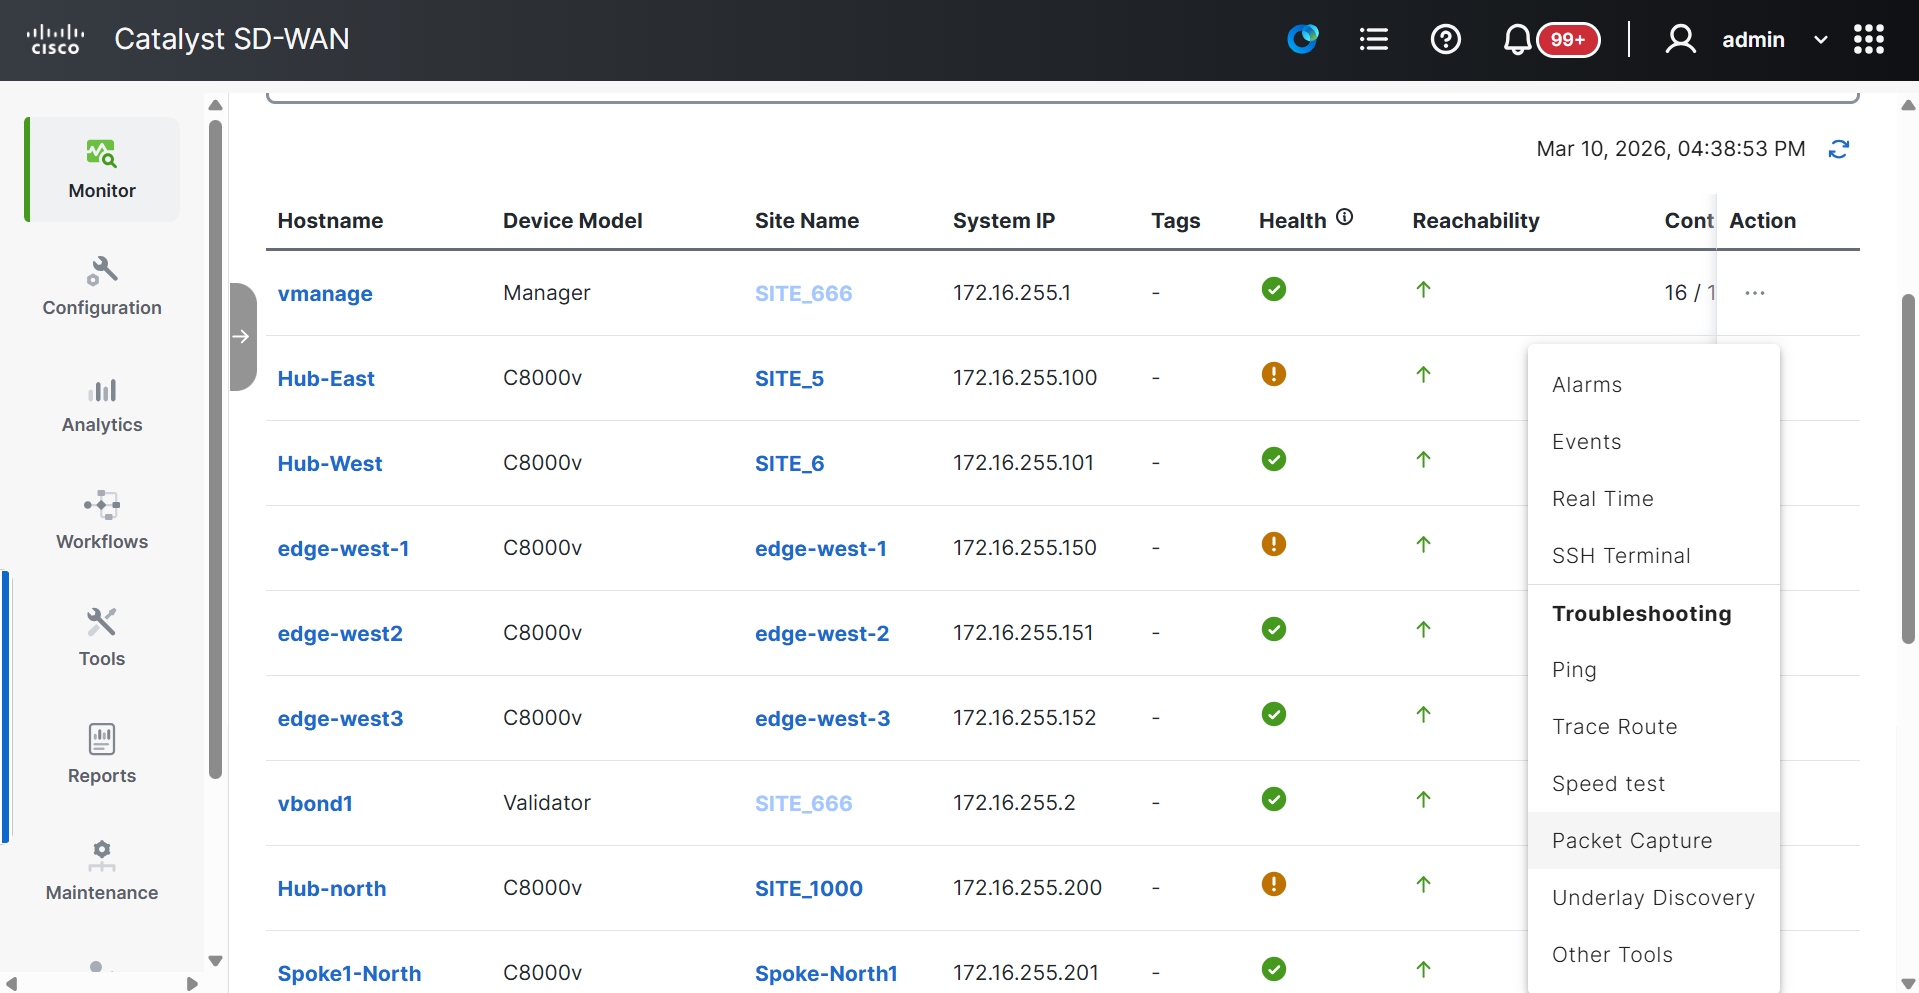The height and width of the screenshot is (993, 1919).
Task: Open the Monitor section in sidebar
Action: pyautogui.click(x=101, y=168)
